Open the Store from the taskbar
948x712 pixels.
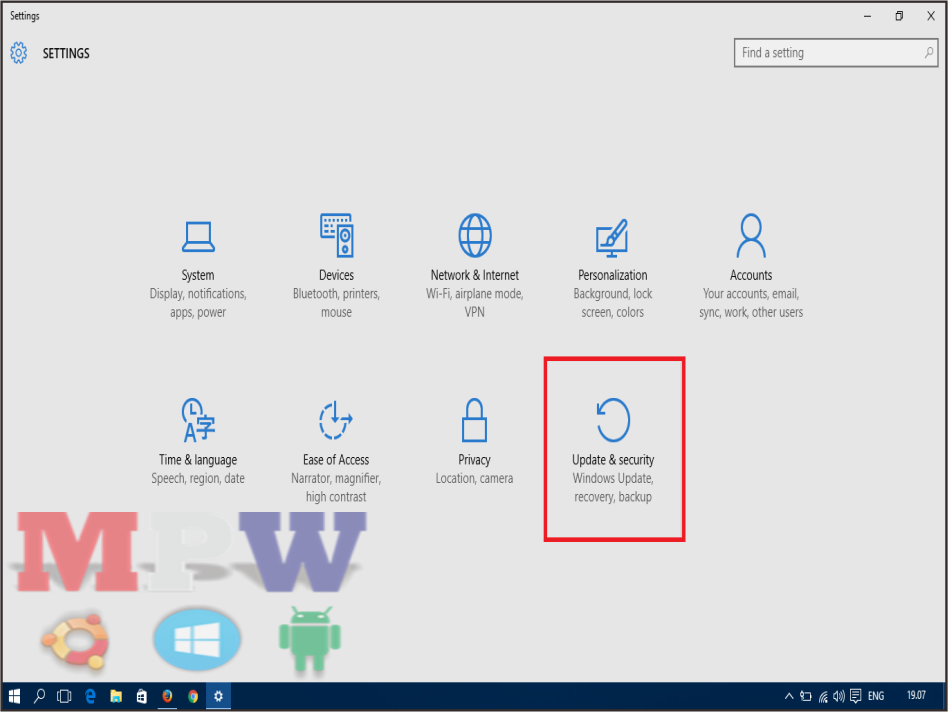(141, 696)
